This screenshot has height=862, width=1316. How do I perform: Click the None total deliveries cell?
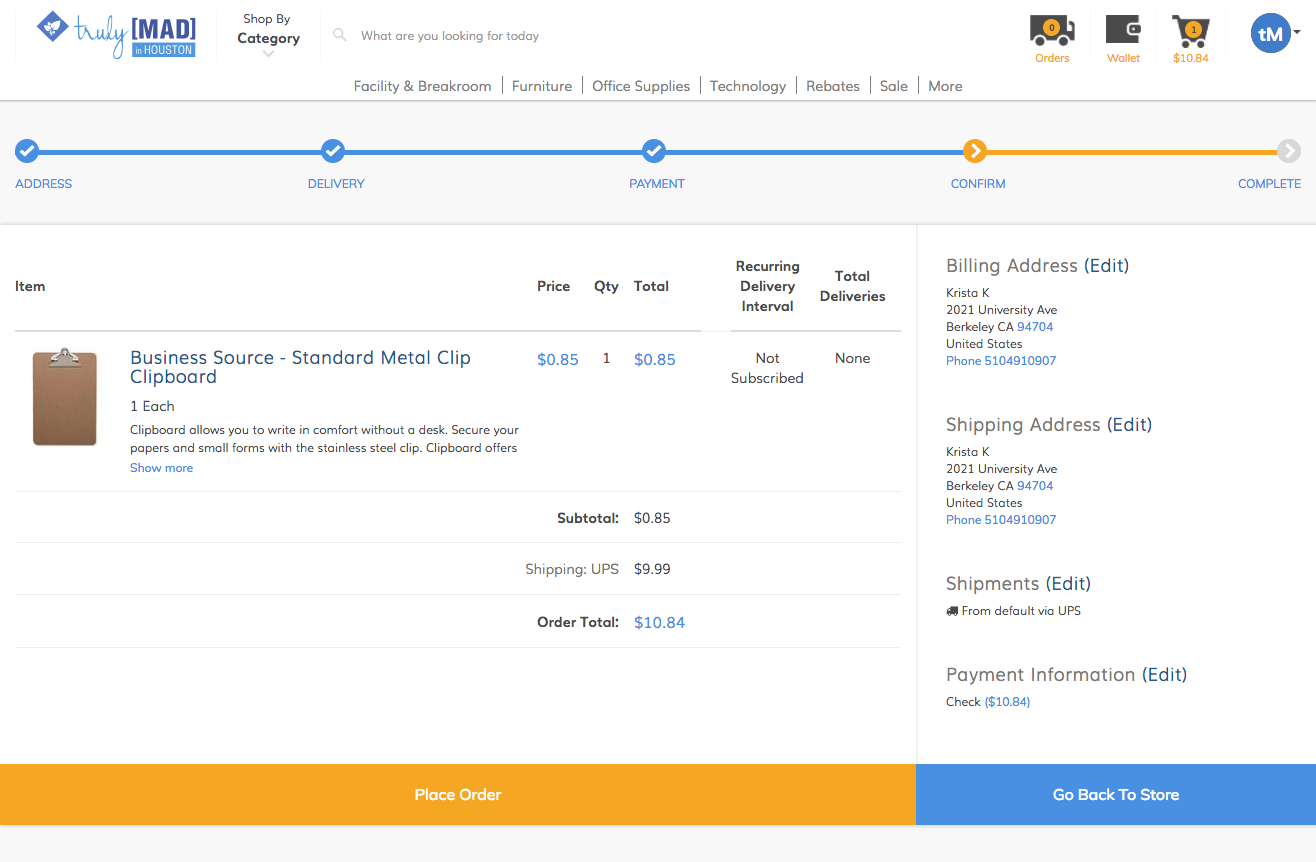[852, 358]
